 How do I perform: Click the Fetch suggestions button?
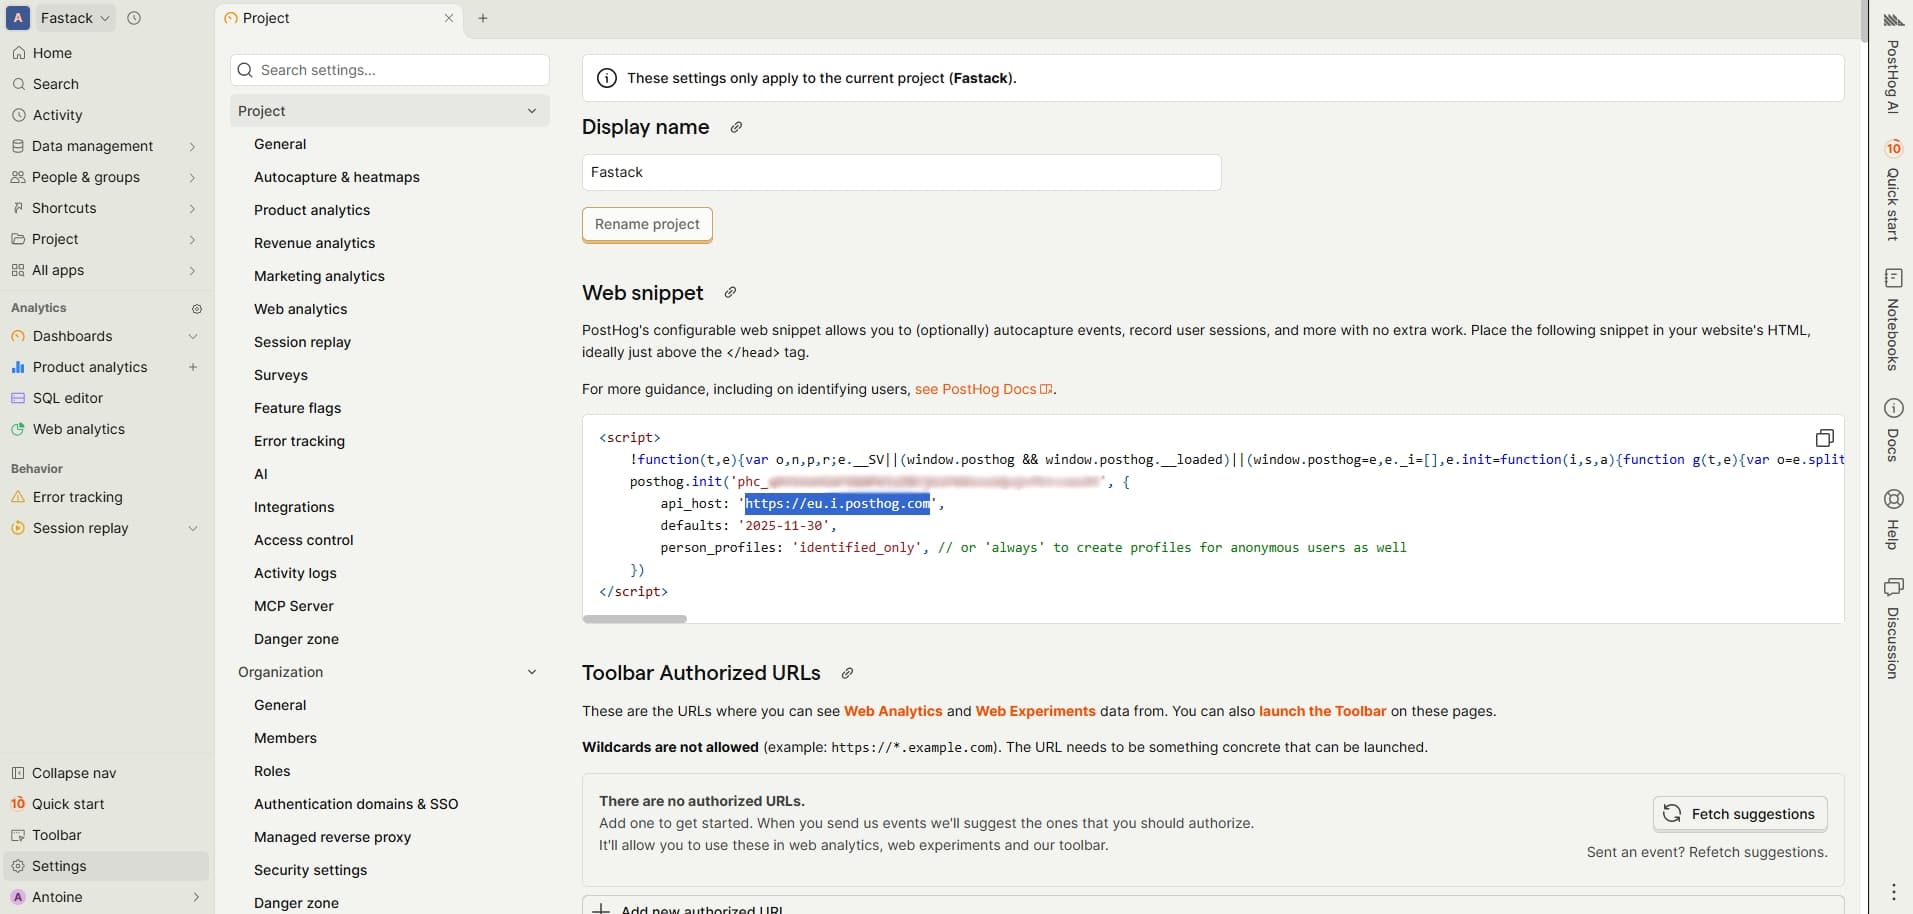pos(1740,814)
